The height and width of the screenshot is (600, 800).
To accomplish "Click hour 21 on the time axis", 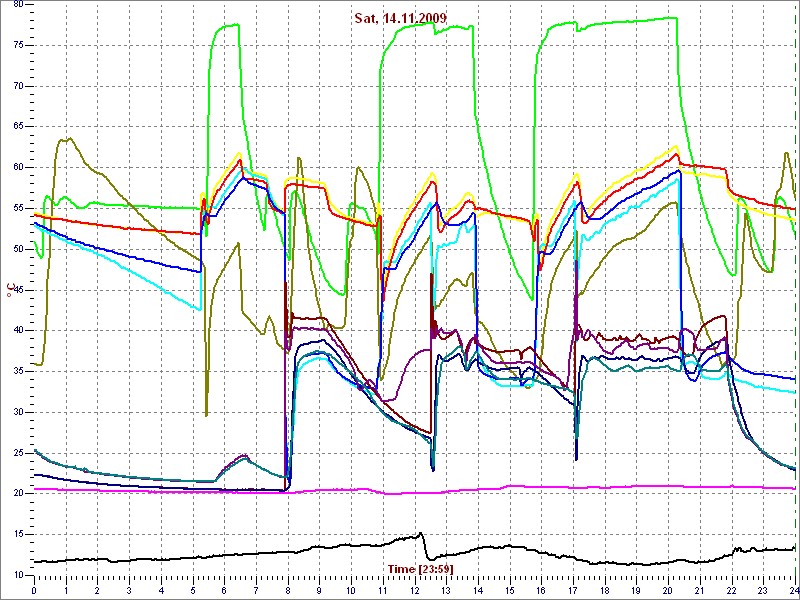I will 700,591.
